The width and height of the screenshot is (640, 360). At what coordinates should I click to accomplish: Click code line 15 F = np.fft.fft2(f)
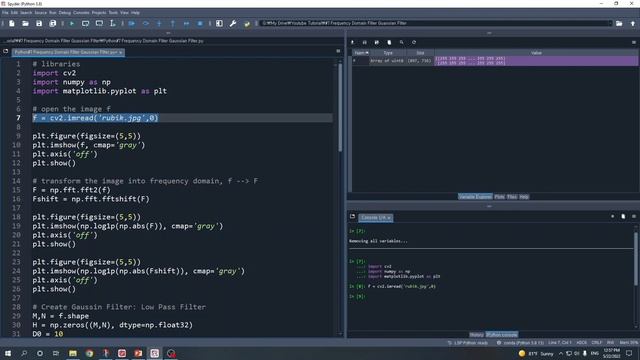71,190
